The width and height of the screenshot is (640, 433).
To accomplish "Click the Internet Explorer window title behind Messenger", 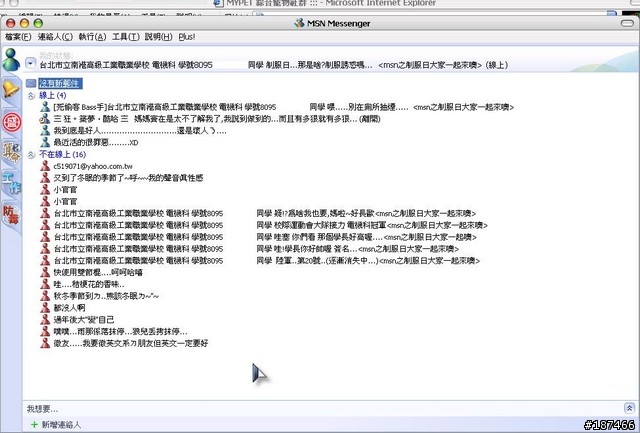I will pyautogui.click(x=331, y=4).
